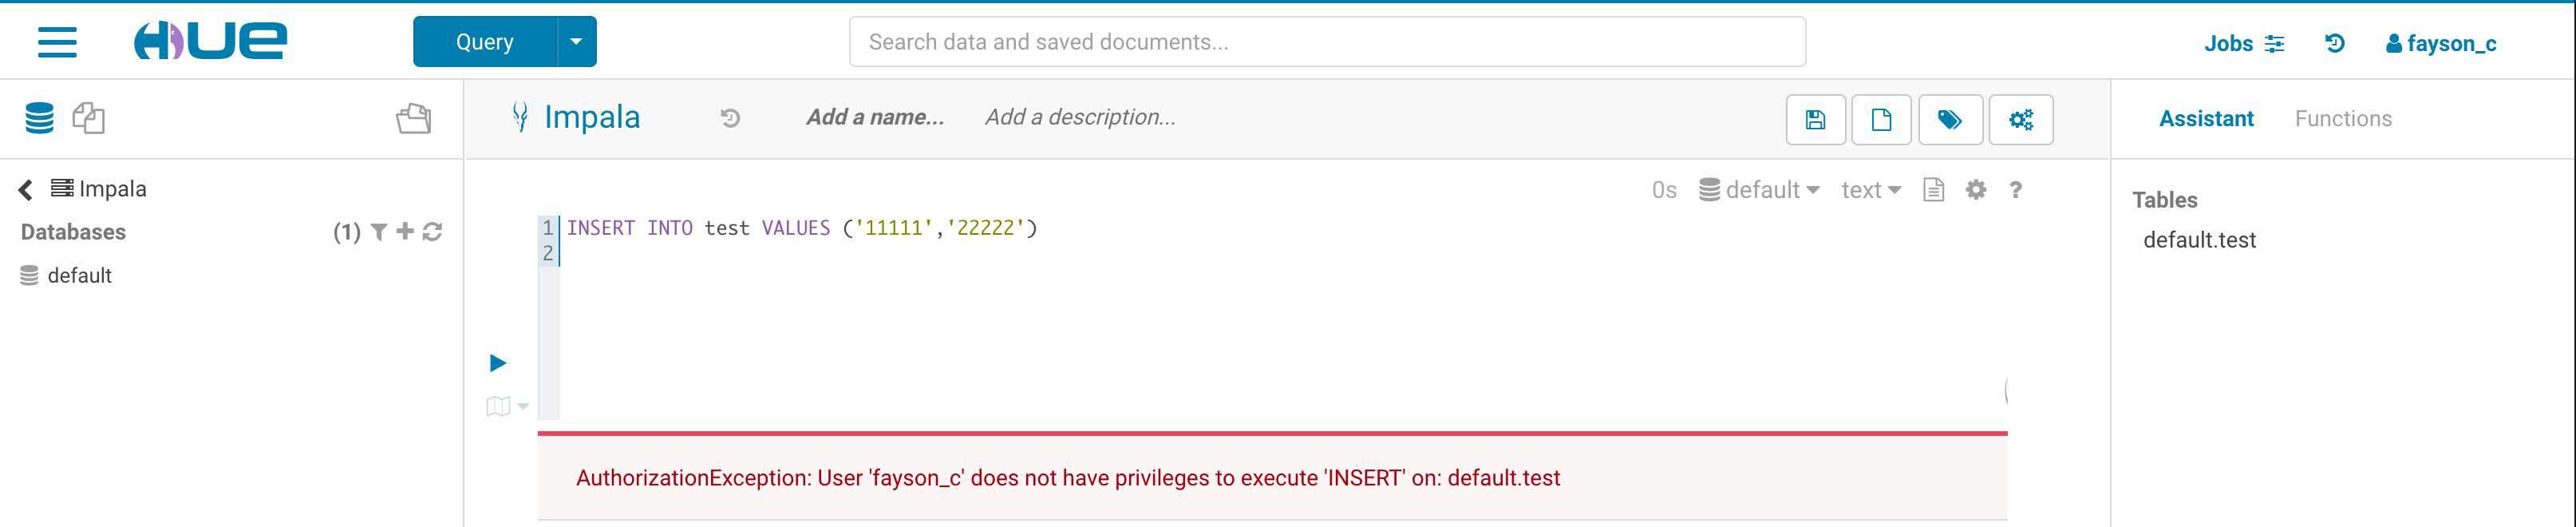Image resolution: width=2576 pixels, height=527 pixels.
Task: Open the hamburger main menu
Action: point(57,42)
